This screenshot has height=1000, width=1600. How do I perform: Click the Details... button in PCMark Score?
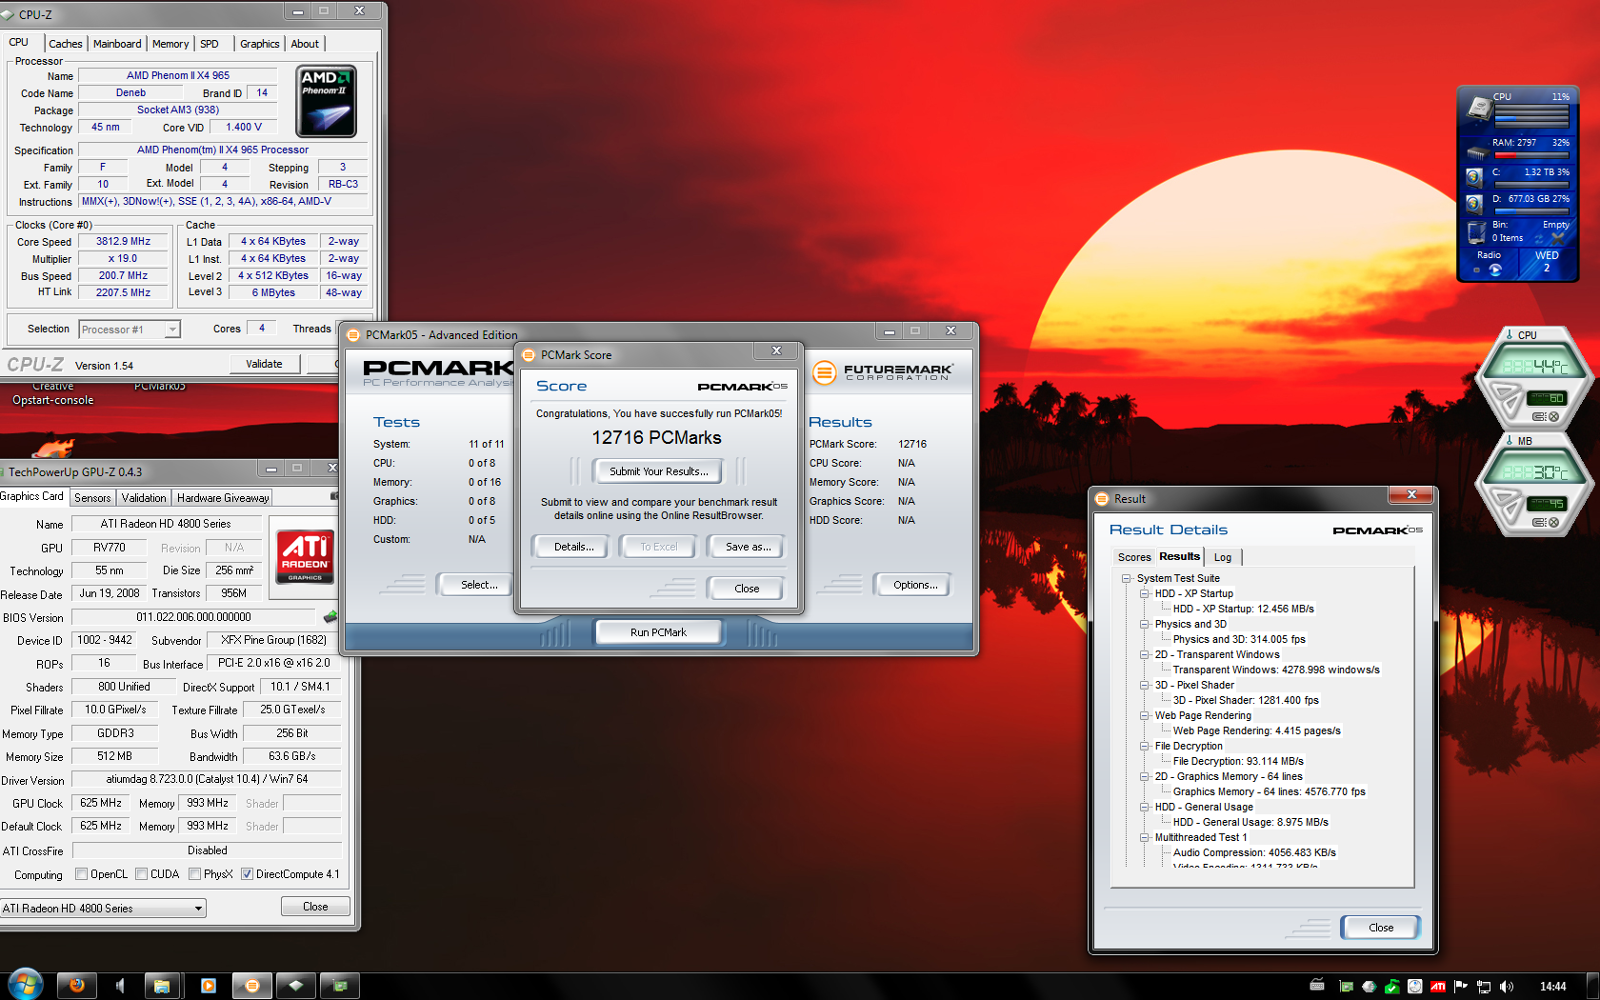point(573,547)
